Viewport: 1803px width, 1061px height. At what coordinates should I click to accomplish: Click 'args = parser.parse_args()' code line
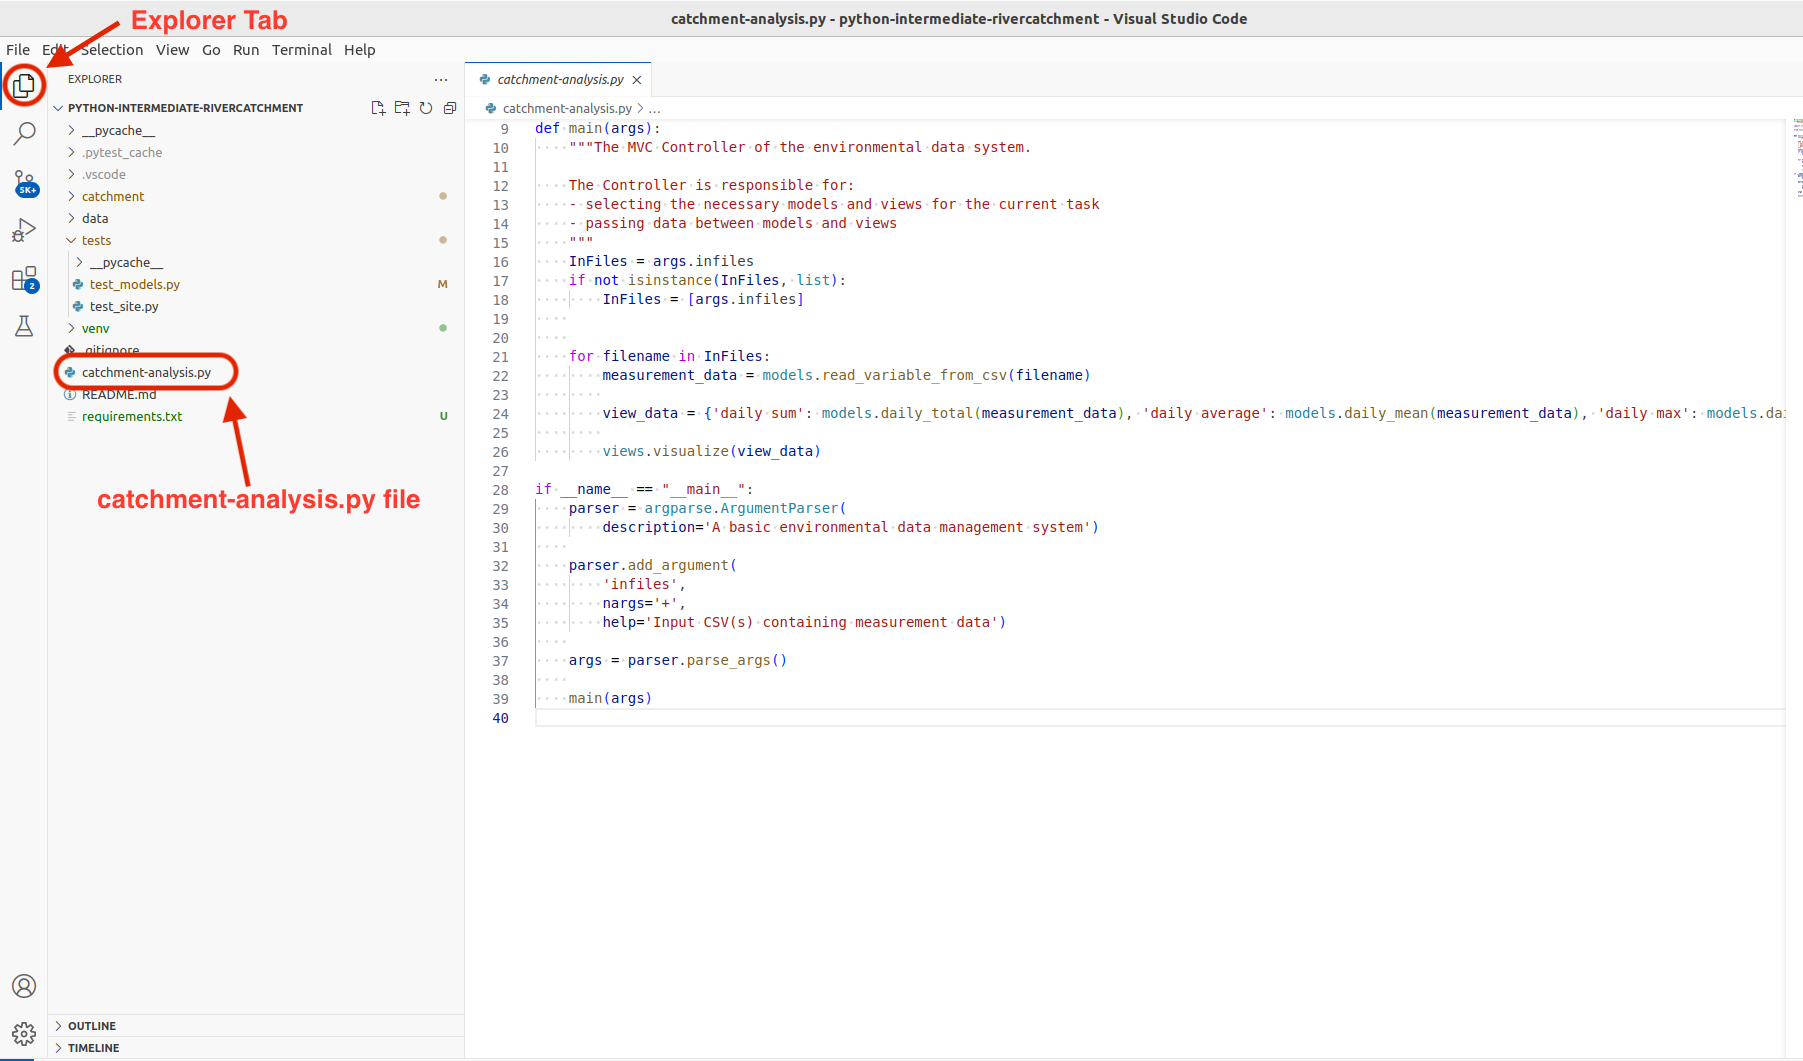point(678,660)
